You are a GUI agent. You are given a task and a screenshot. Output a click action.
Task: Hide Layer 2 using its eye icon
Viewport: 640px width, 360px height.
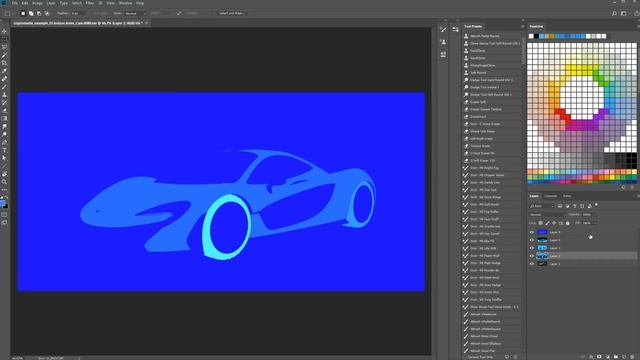click(532, 256)
